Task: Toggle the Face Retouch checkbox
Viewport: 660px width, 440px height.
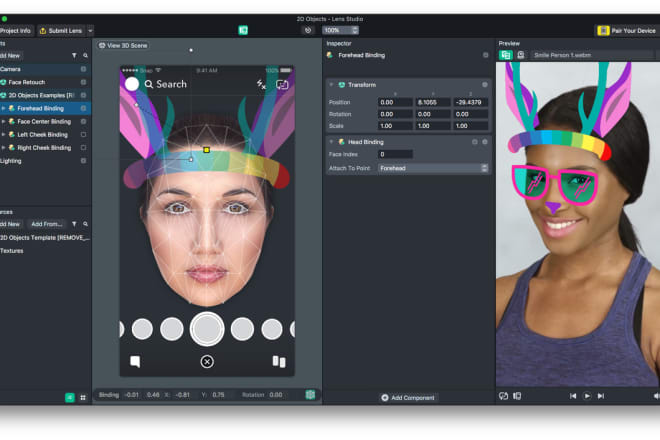Action: click(x=83, y=82)
